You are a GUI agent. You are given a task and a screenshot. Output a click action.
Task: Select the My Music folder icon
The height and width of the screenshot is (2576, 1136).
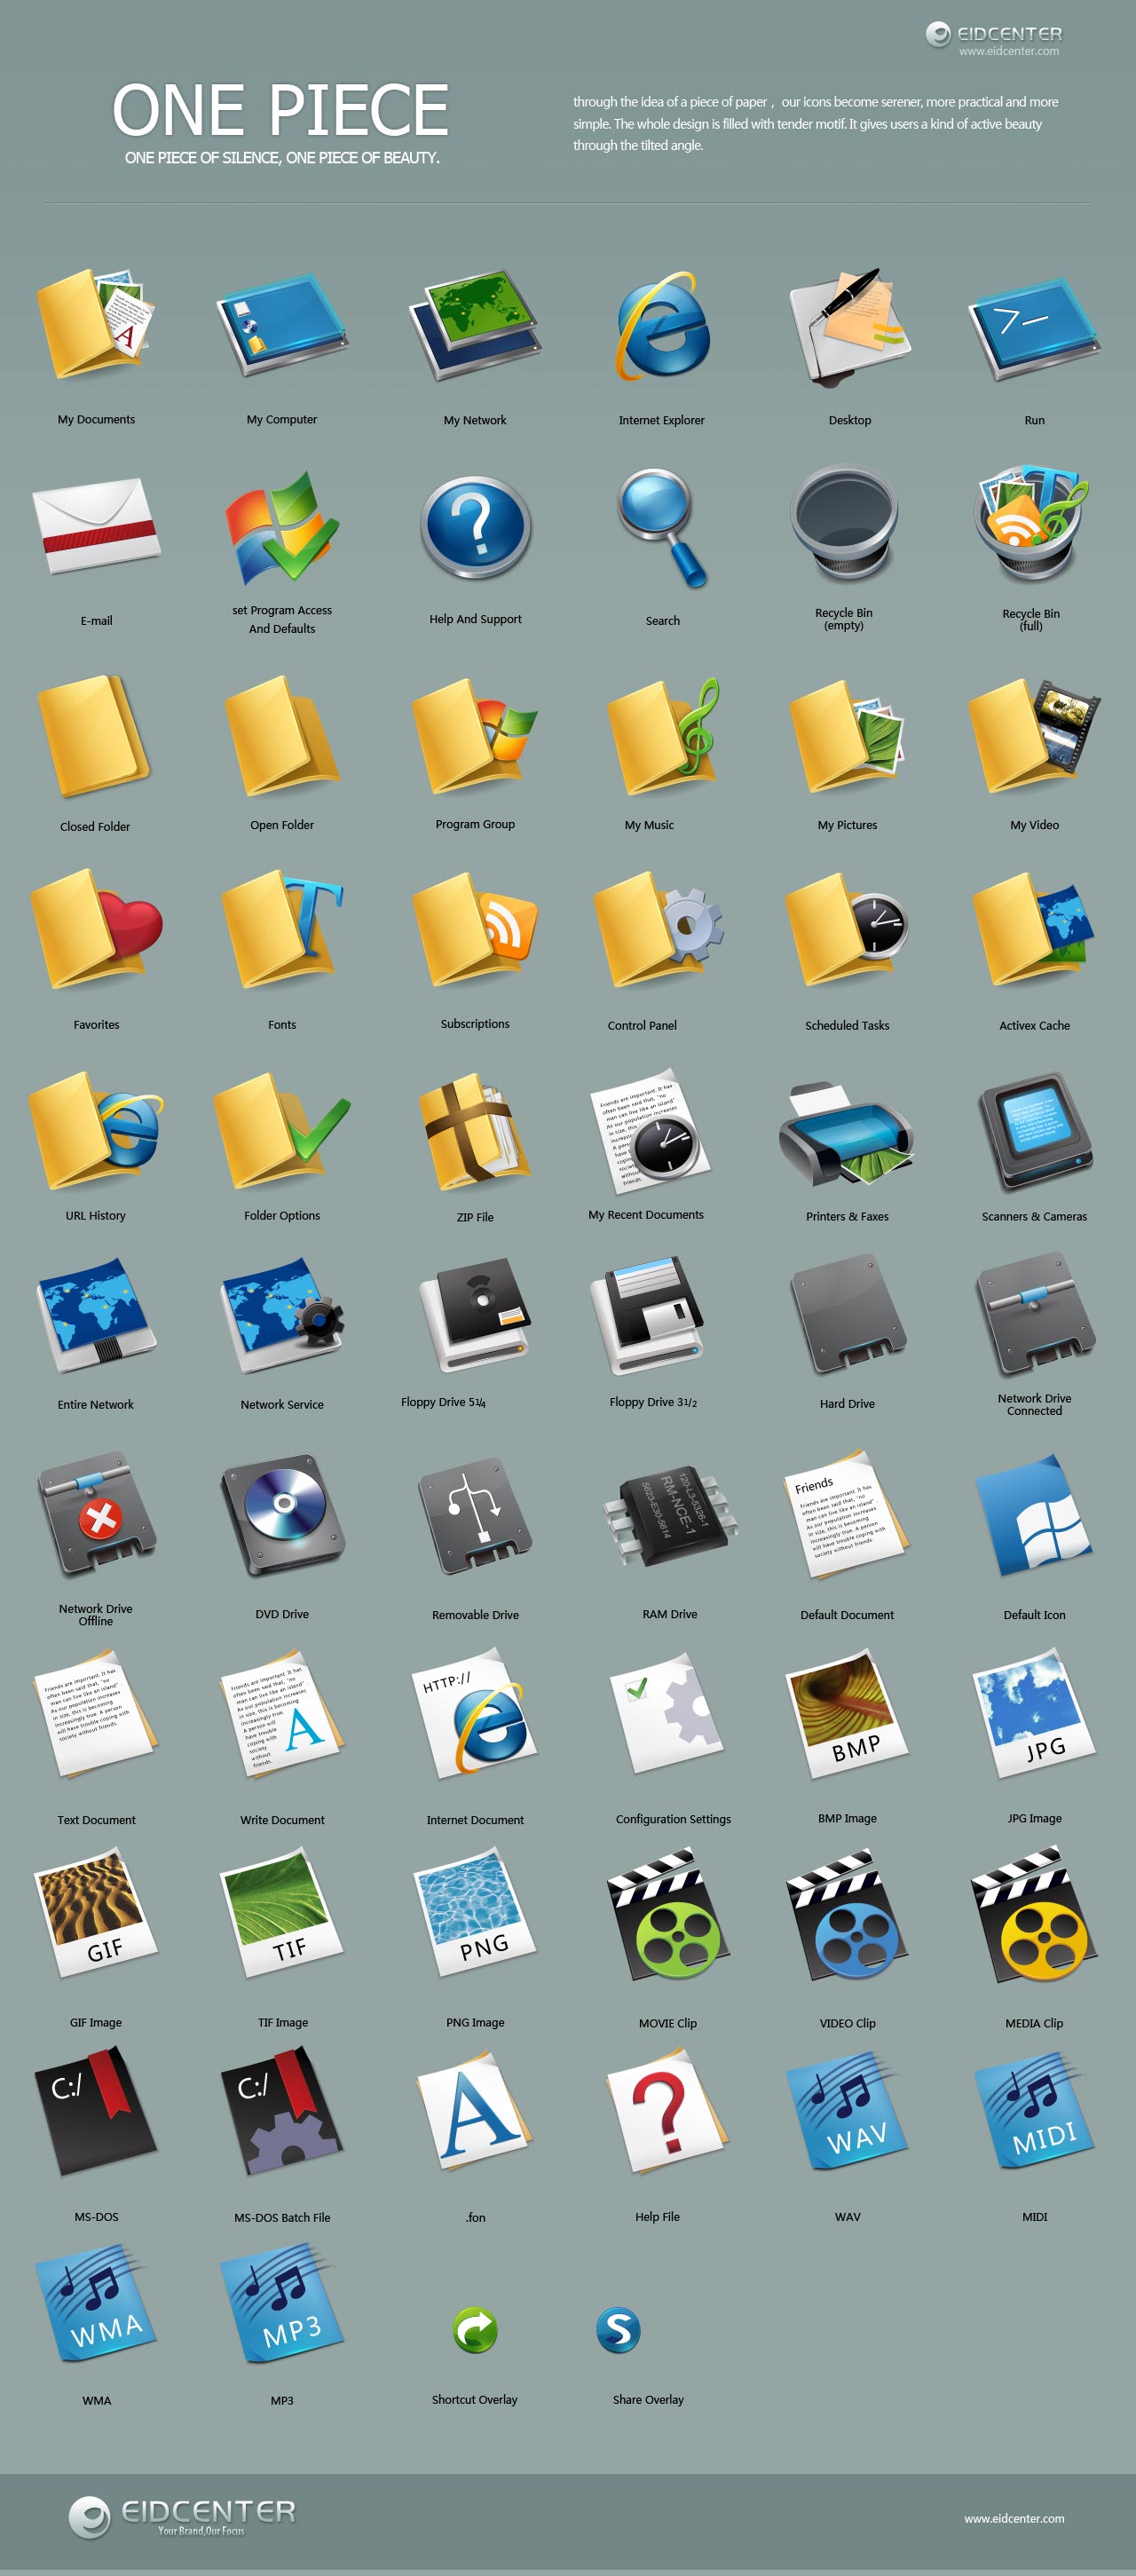(662, 738)
